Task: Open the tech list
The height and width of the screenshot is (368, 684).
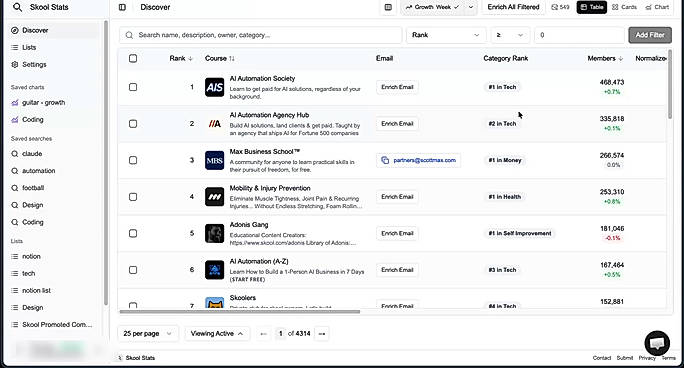Action: pos(28,273)
